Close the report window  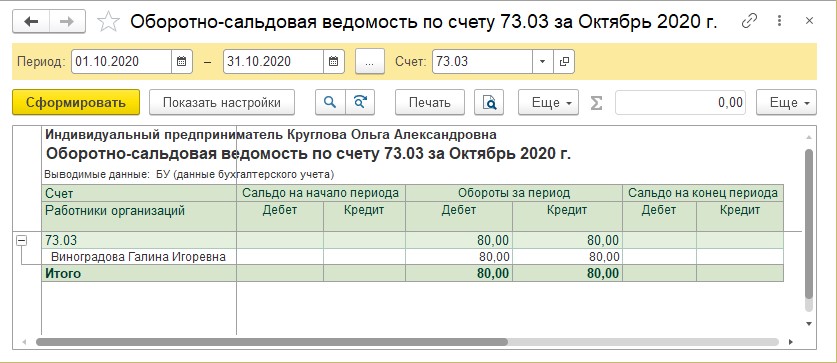(x=809, y=21)
